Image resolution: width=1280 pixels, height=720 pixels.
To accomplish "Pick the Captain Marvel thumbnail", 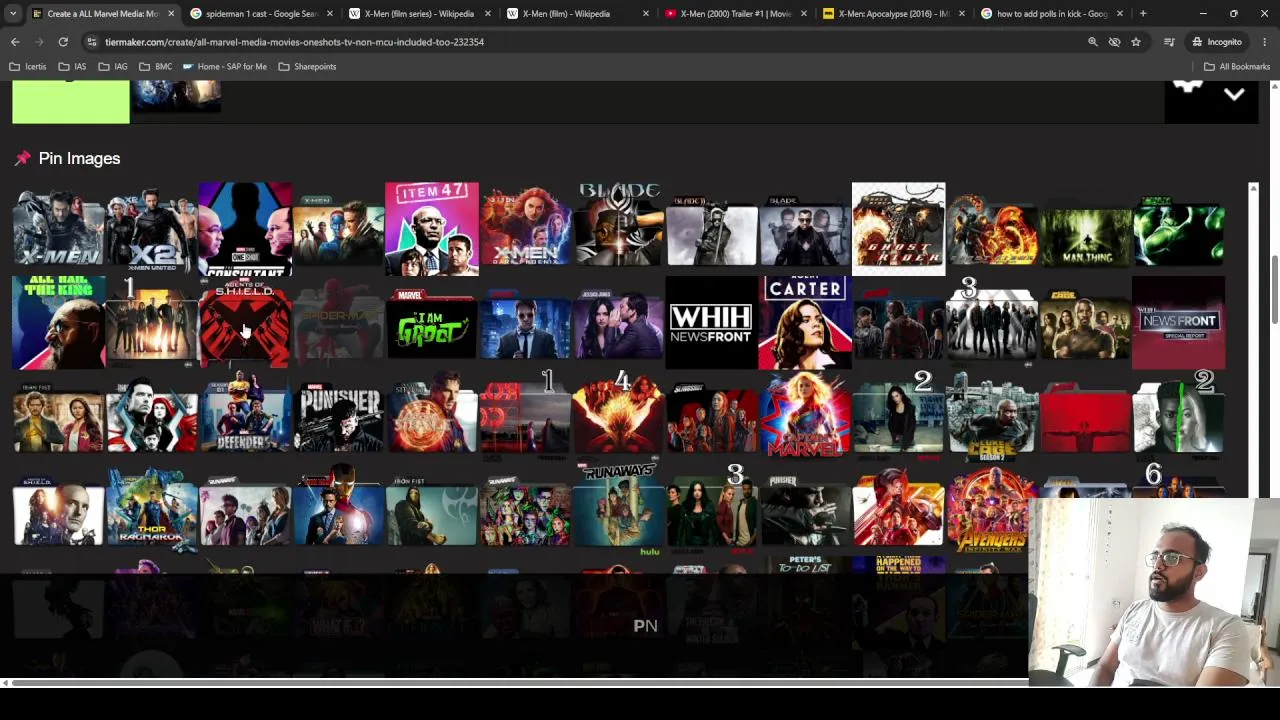I will [x=805, y=414].
